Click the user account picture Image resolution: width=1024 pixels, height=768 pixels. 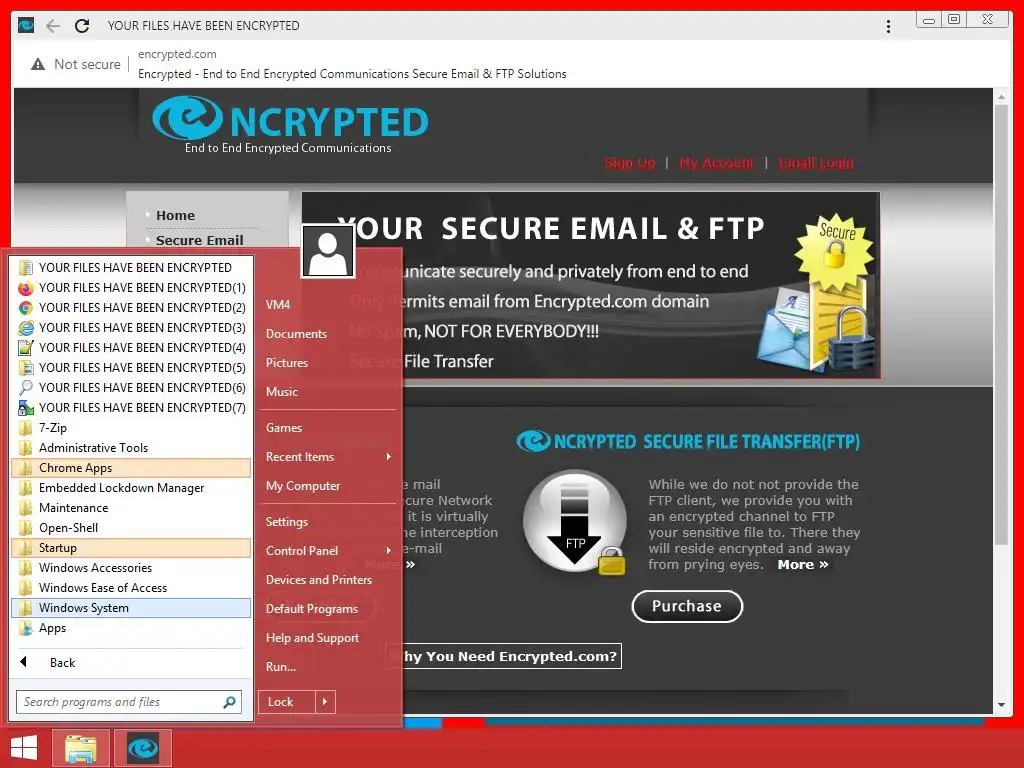pos(328,251)
